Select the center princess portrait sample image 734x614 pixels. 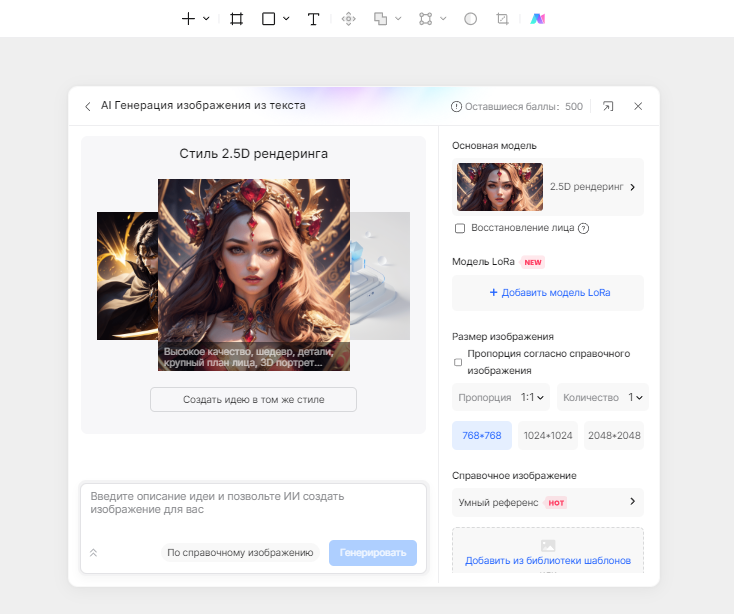point(254,275)
